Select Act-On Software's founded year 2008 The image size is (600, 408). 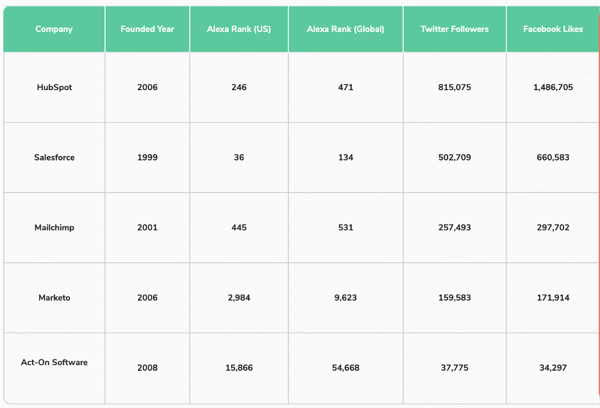click(x=147, y=368)
